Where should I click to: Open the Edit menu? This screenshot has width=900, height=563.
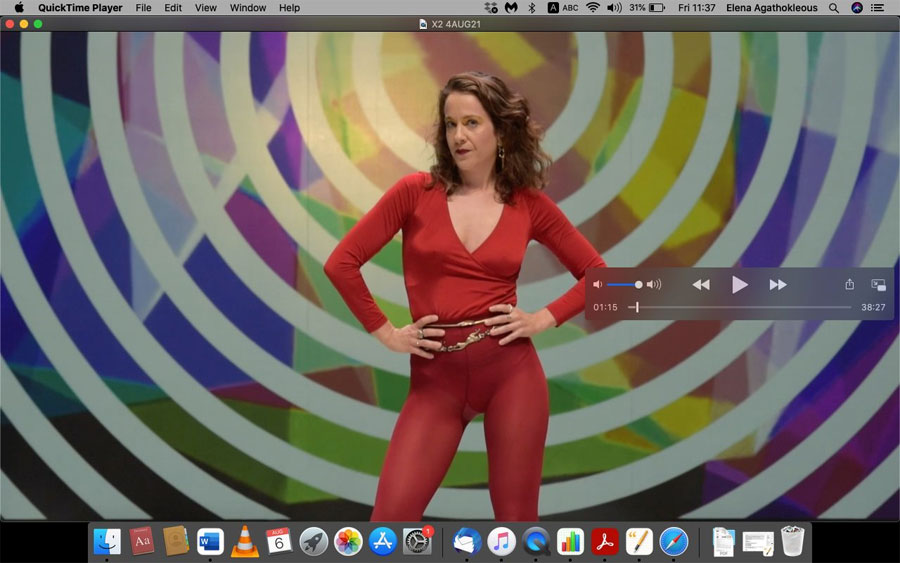pyautogui.click(x=173, y=8)
